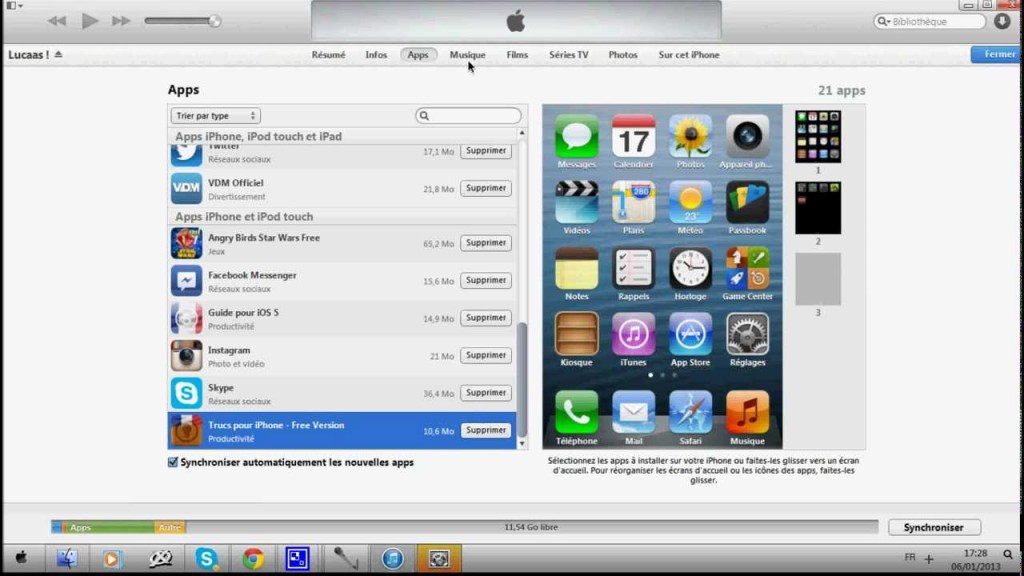Open the Photos tab
This screenshot has height=576, width=1024.
point(622,55)
